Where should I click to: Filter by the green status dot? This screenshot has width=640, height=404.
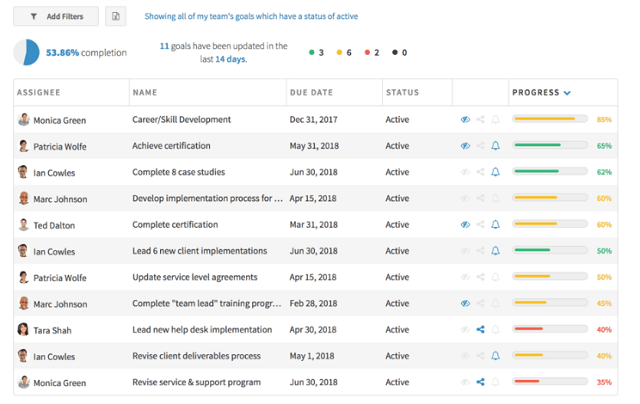pyautogui.click(x=312, y=52)
